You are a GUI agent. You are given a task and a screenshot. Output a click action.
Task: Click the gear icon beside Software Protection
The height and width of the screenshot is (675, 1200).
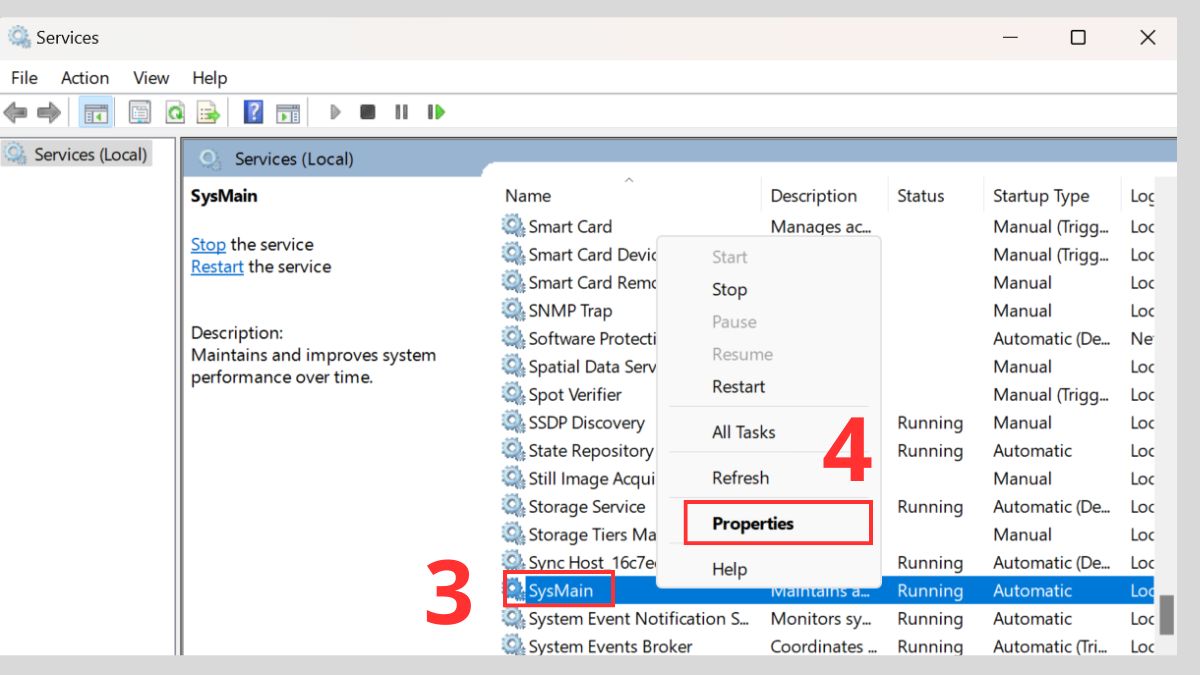tap(514, 338)
